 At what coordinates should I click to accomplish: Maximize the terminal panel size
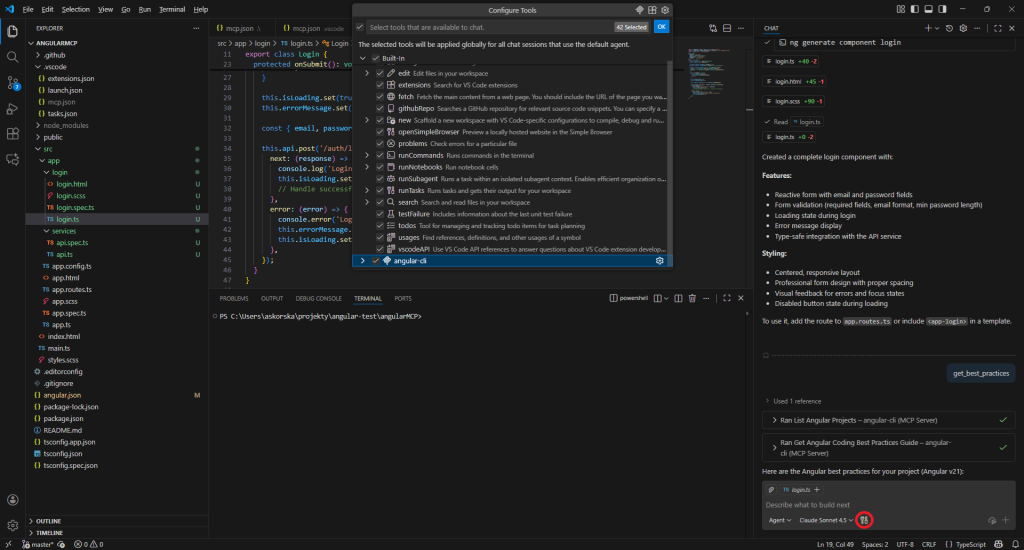coord(727,299)
